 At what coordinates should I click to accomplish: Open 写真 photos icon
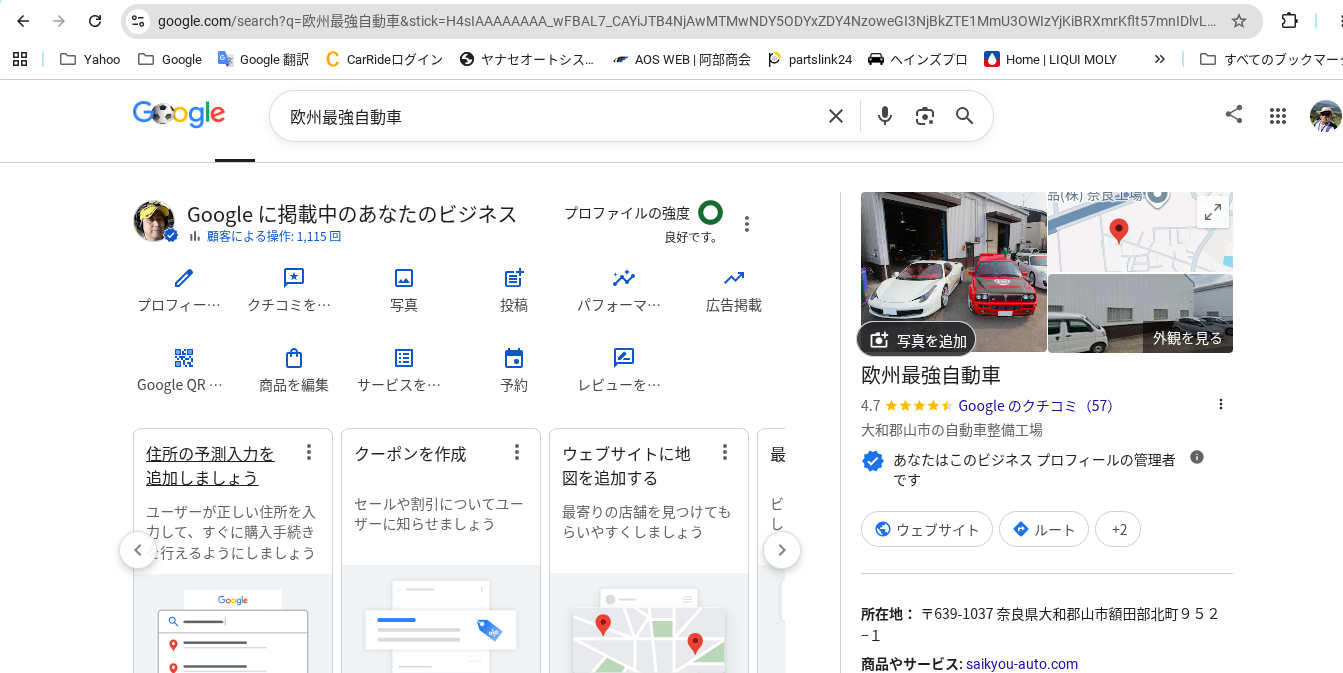pyautogui.click(x=404, y=278)
